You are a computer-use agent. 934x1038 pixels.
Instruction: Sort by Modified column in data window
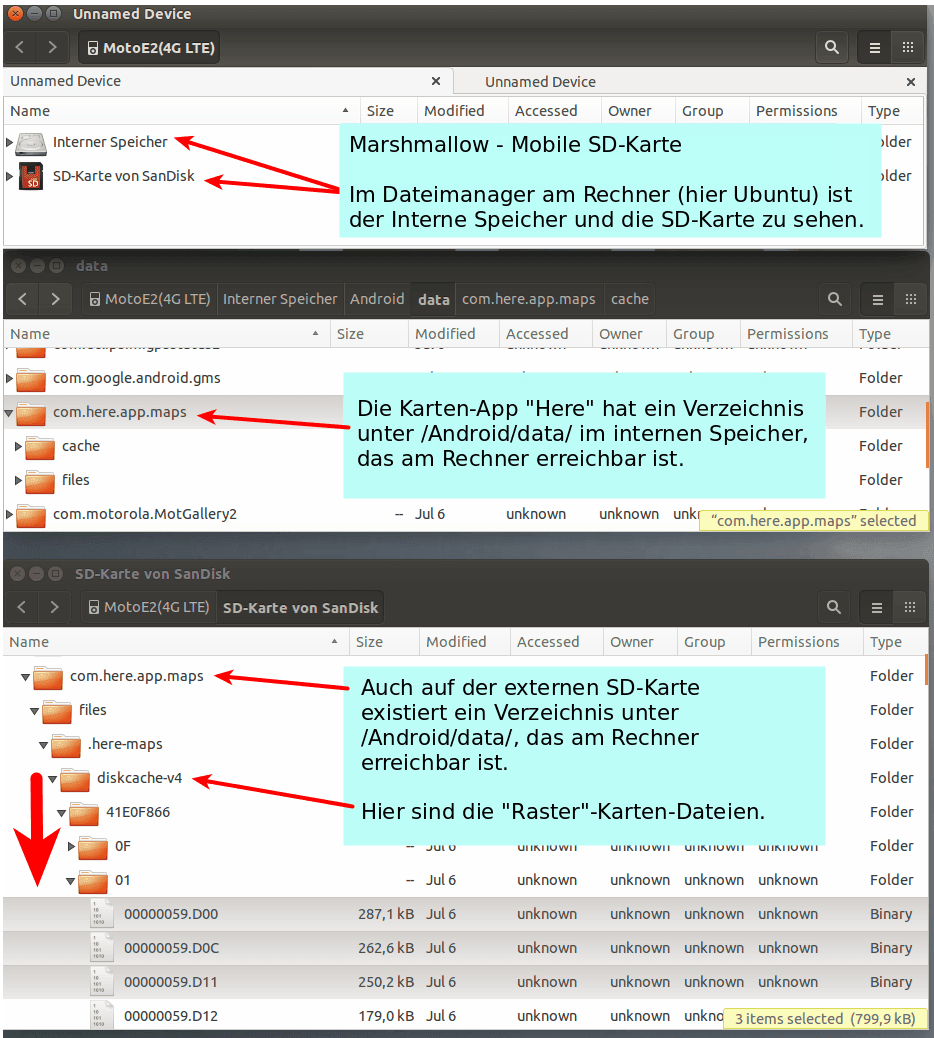453,334
